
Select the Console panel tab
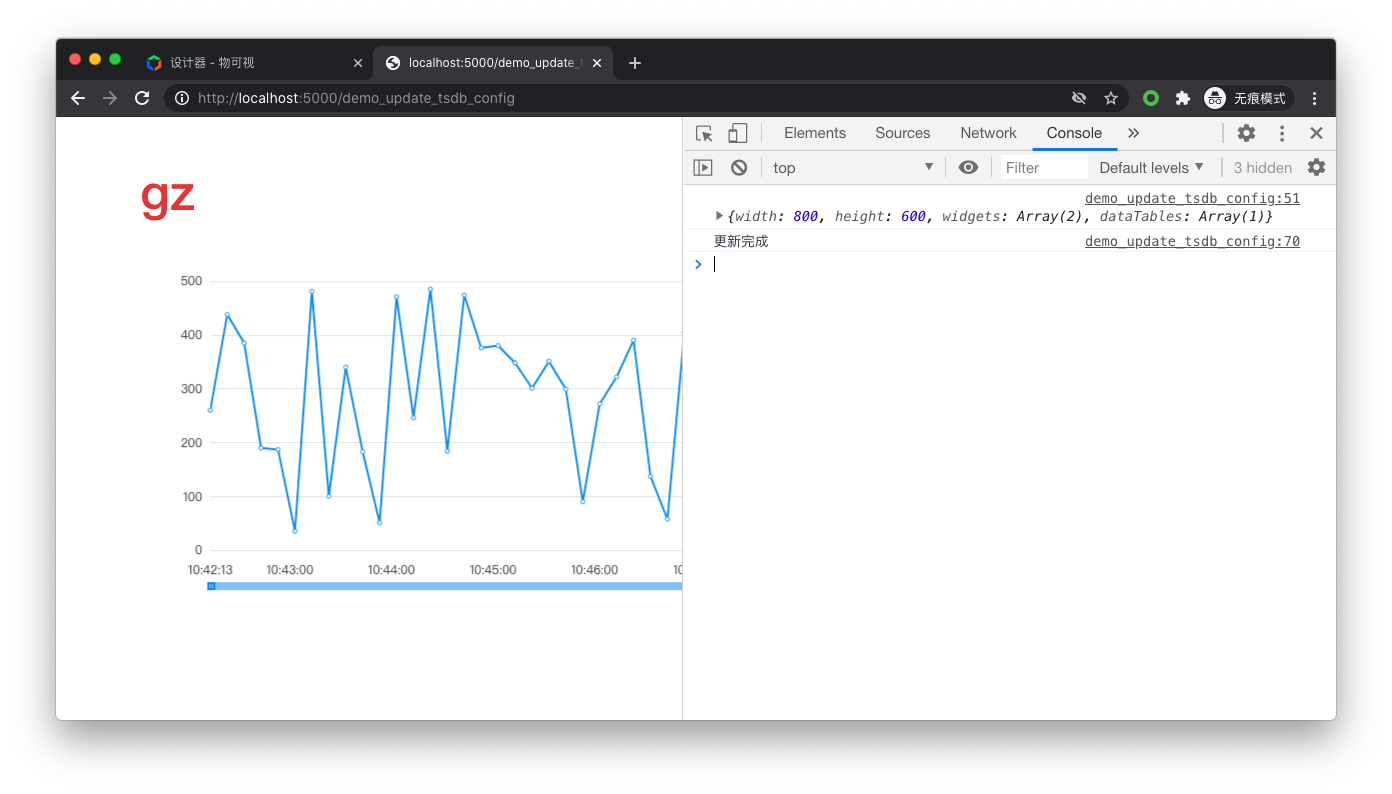click(1074, 133)
